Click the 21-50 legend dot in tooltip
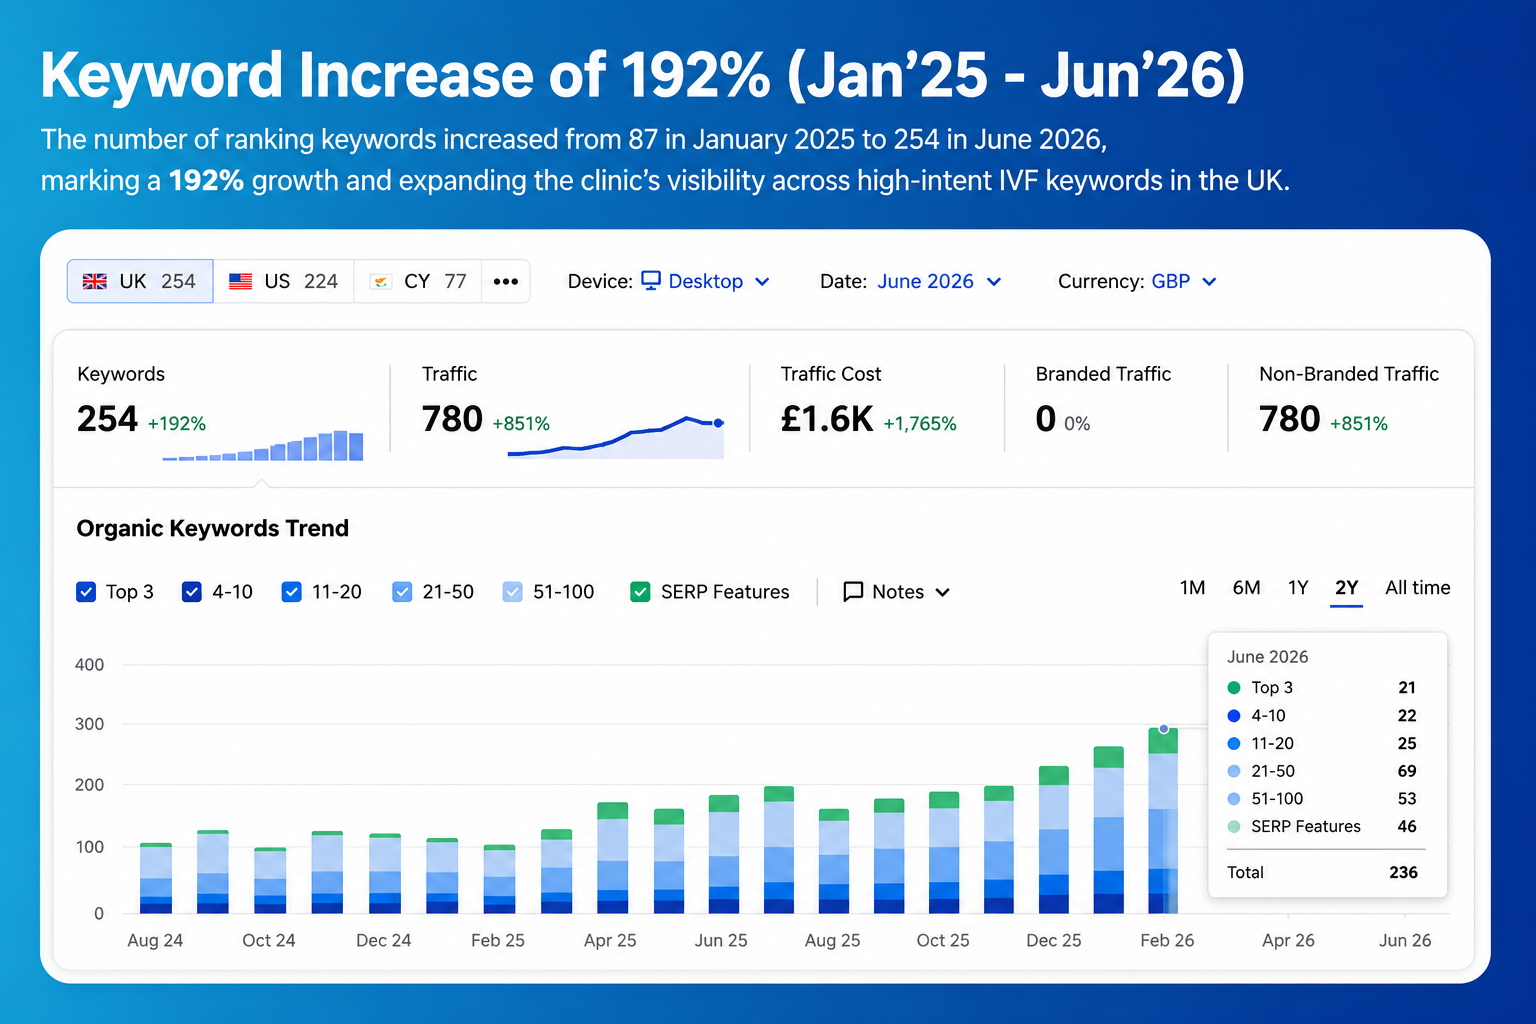Viewport: 1536px width, 1024px height. point(1234,771)
